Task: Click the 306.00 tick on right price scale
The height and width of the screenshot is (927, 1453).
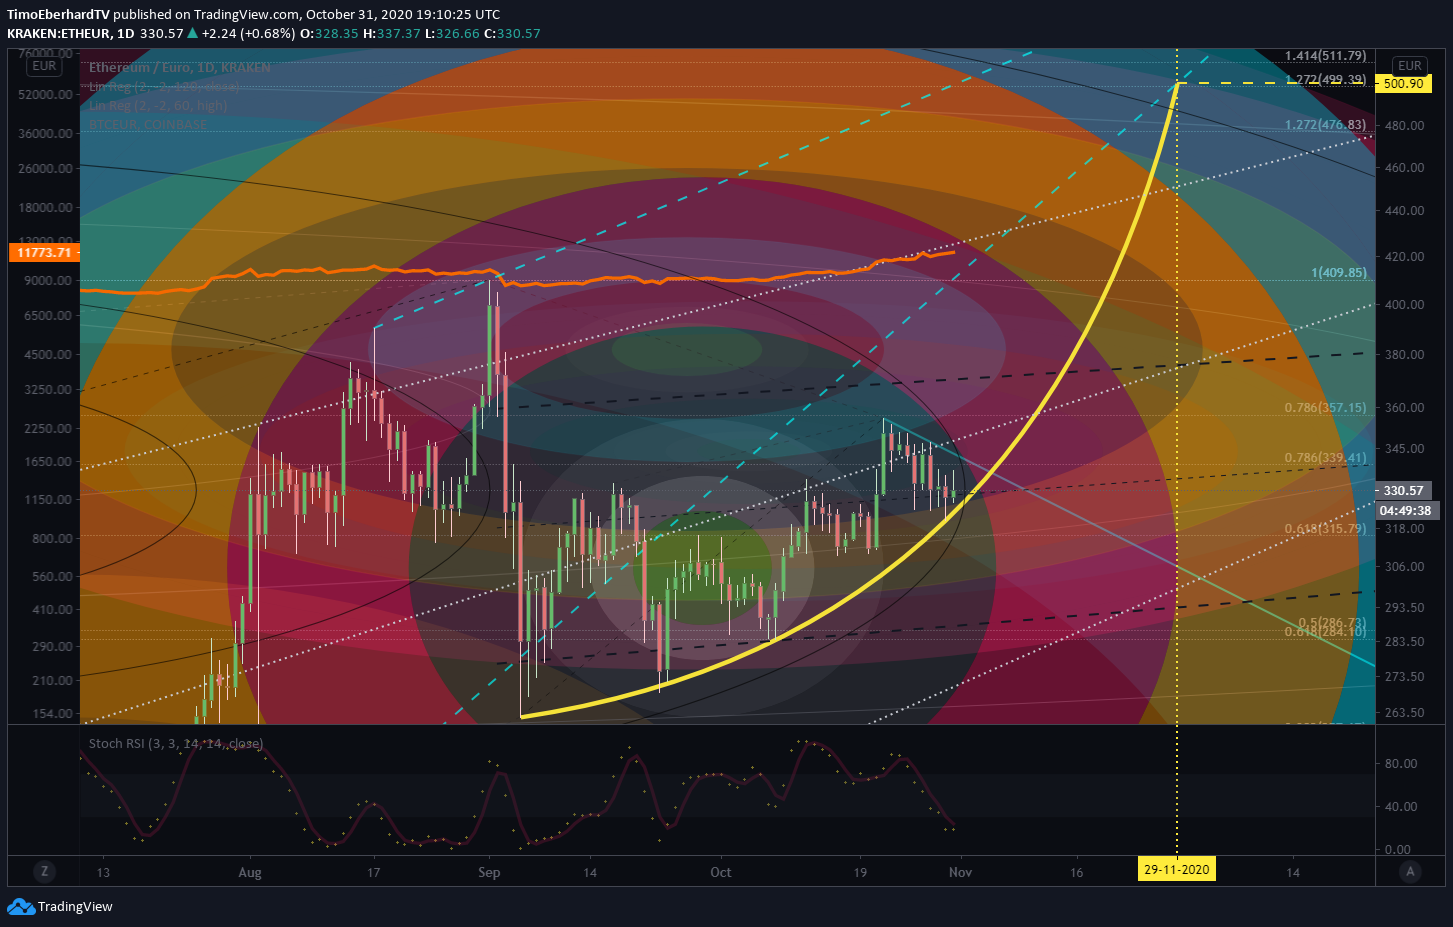Action: point(1405,566)
